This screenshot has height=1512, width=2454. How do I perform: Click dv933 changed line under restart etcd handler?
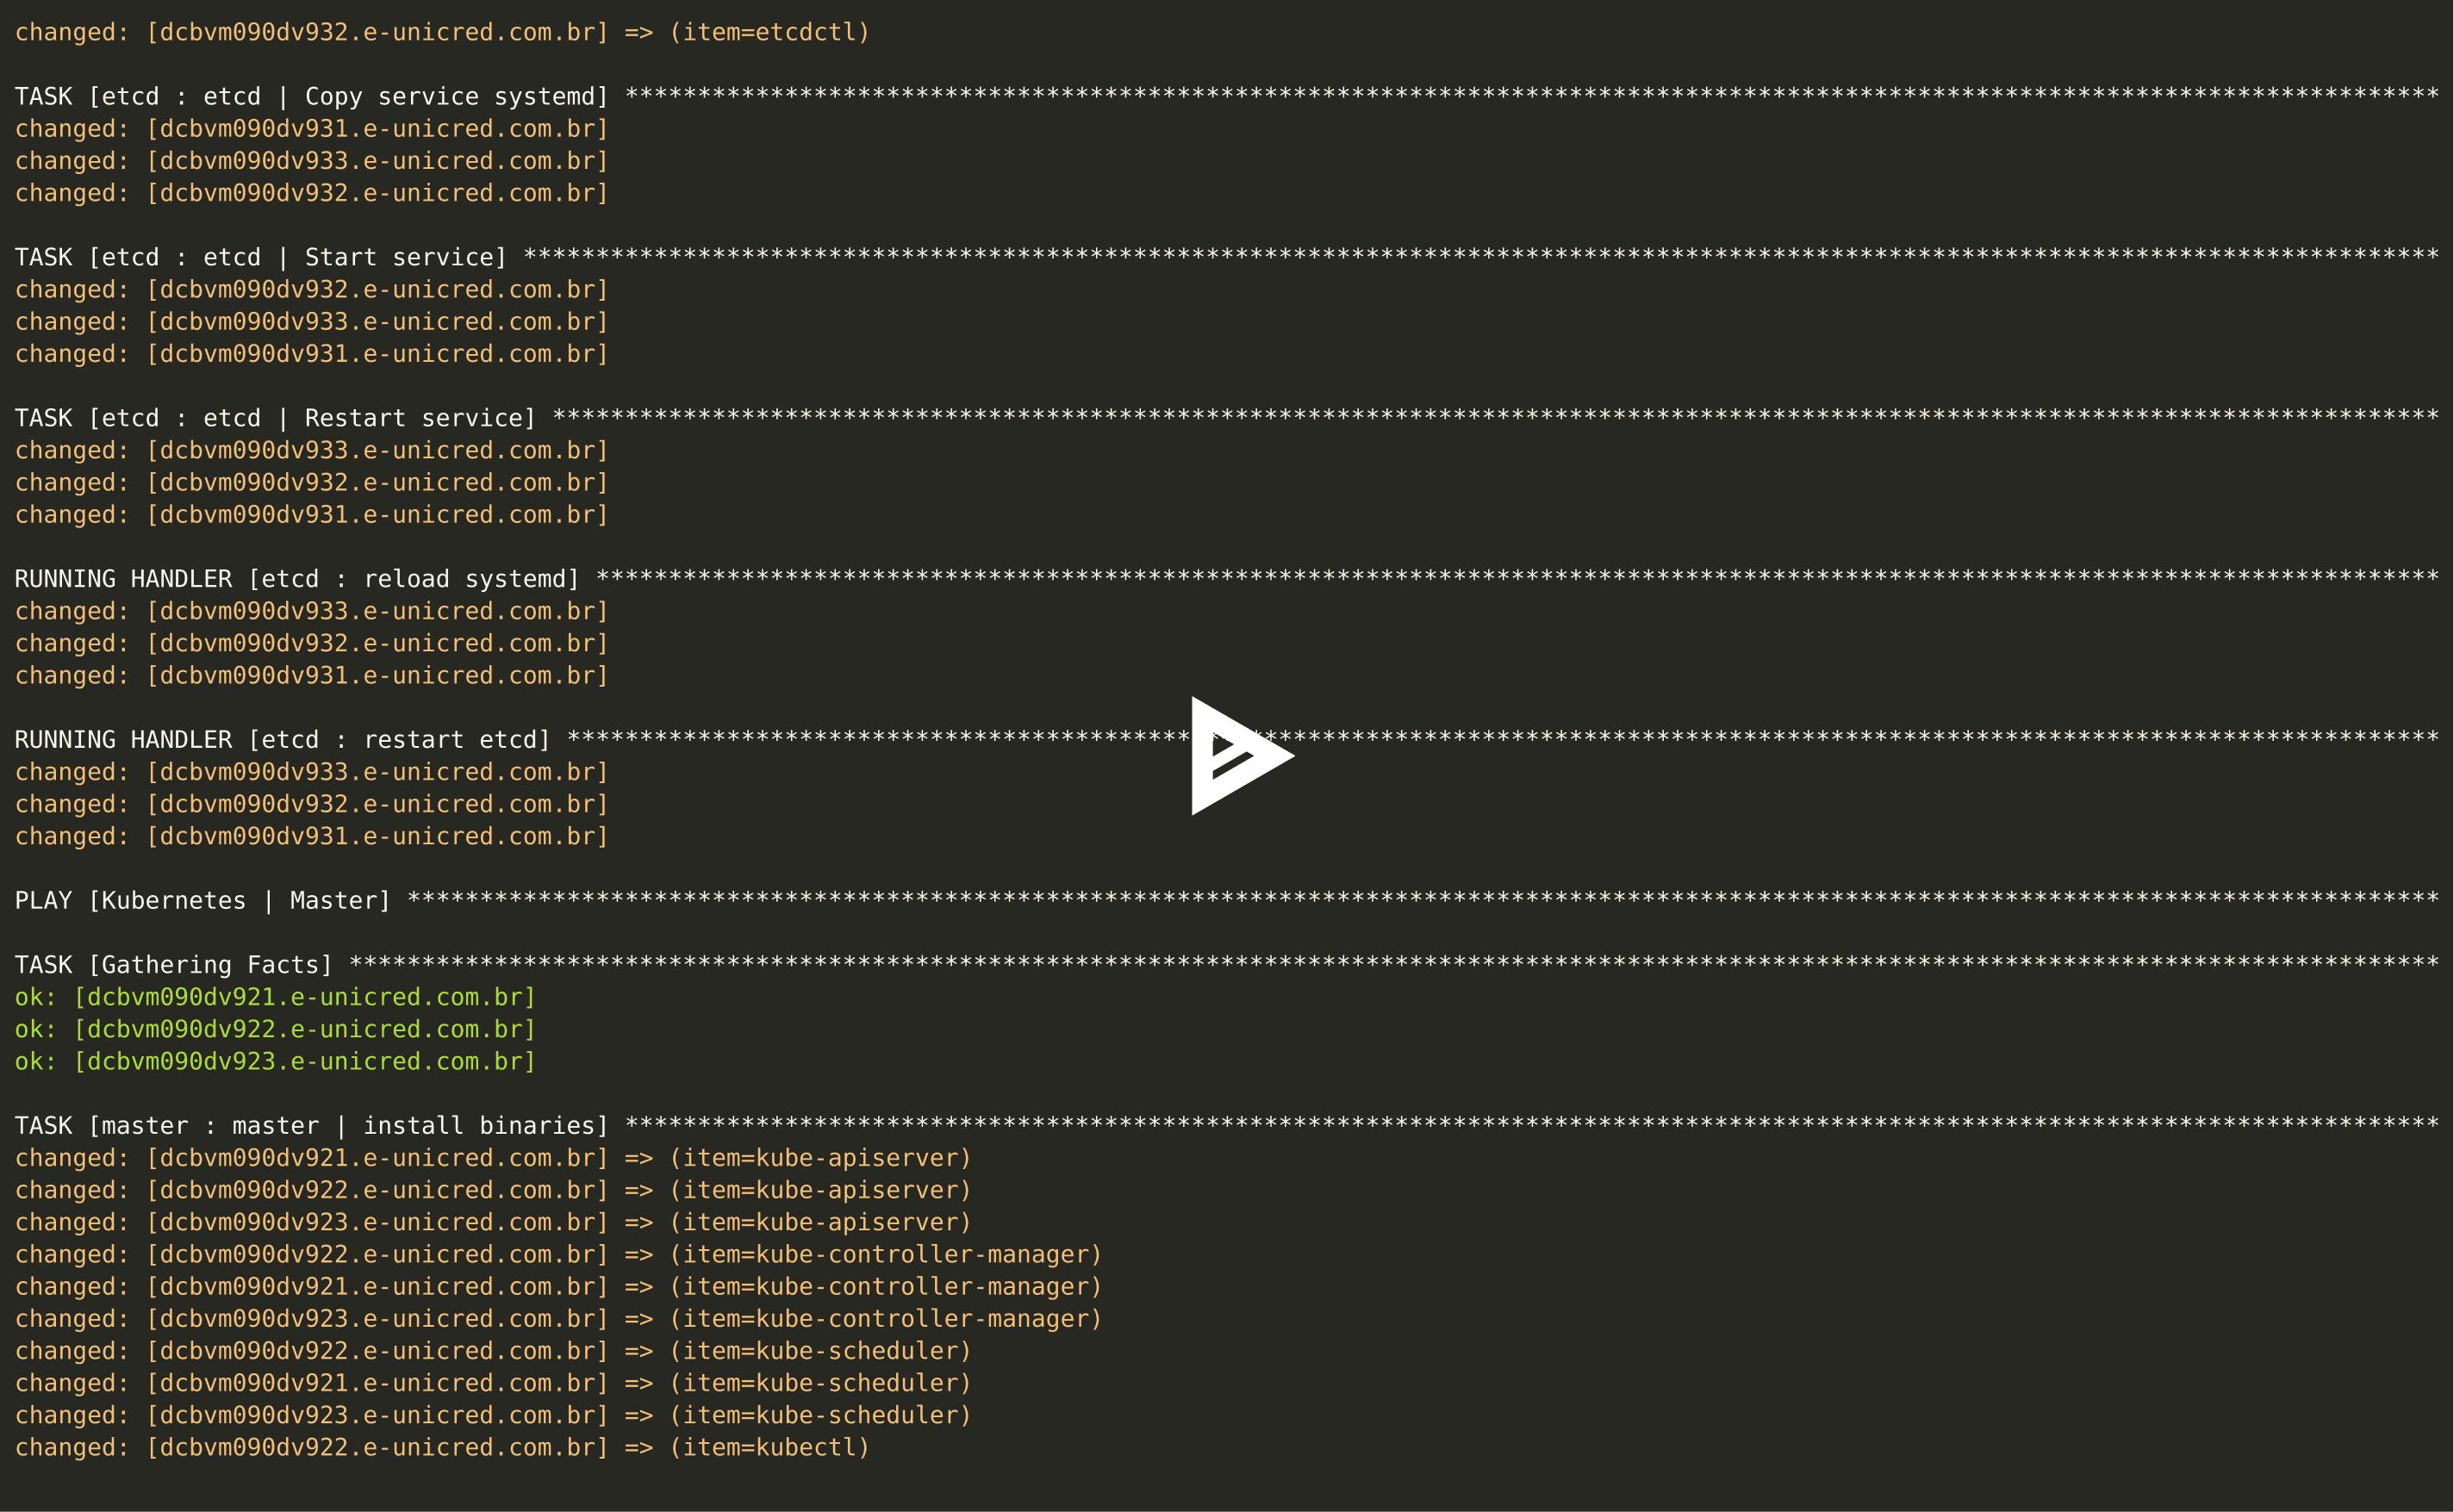(x=311, y=772)
